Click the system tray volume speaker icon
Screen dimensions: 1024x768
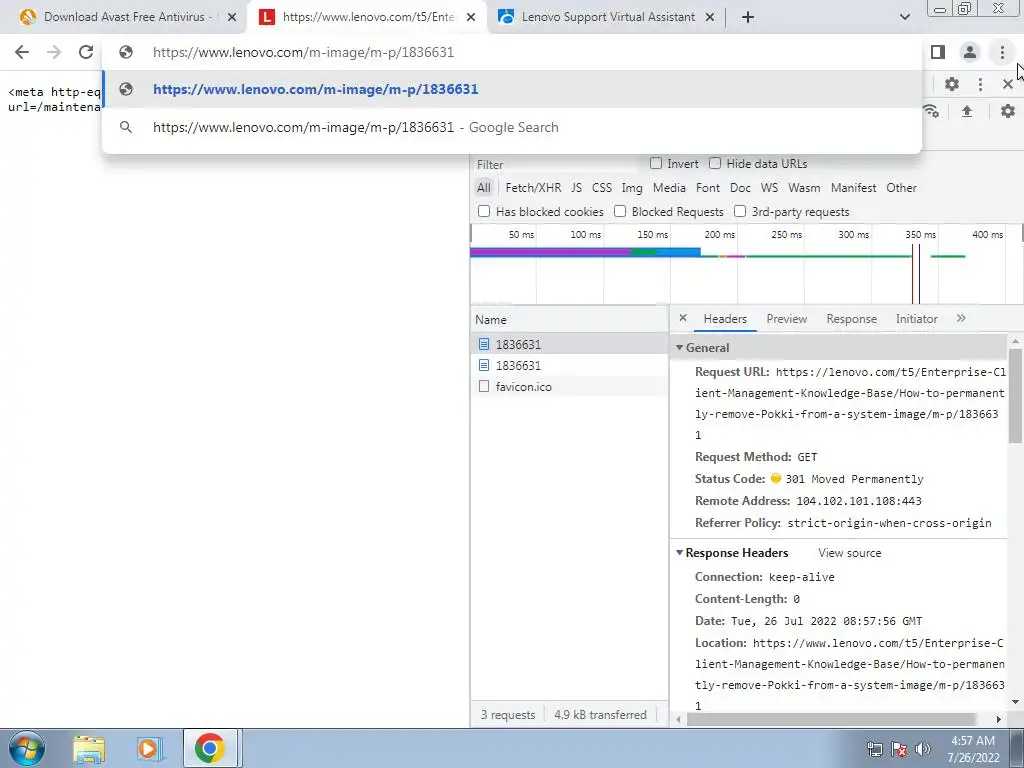point(923,749)
